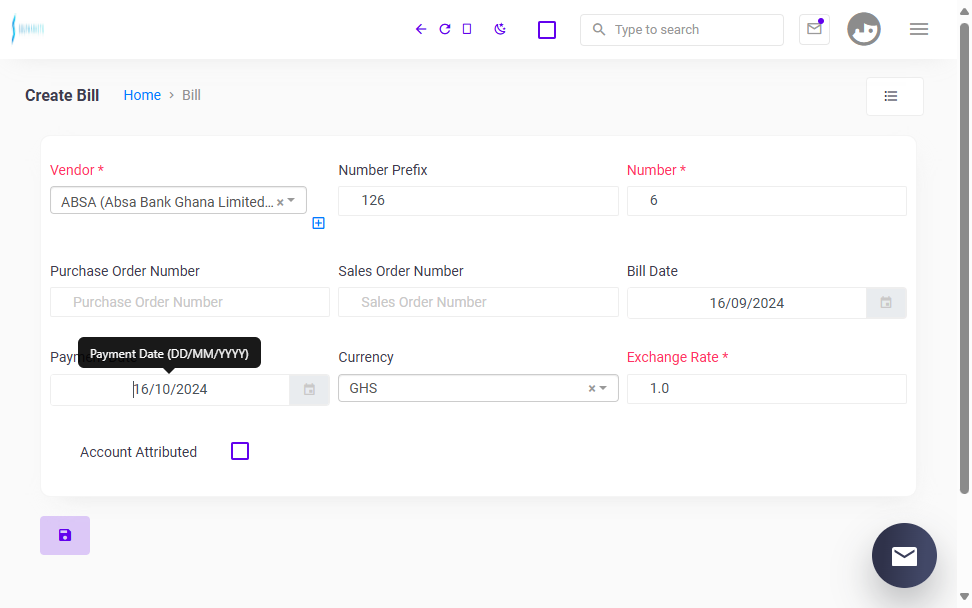Expand the Currency GHS dropdown
972x608 pixels.
point(603,388)
